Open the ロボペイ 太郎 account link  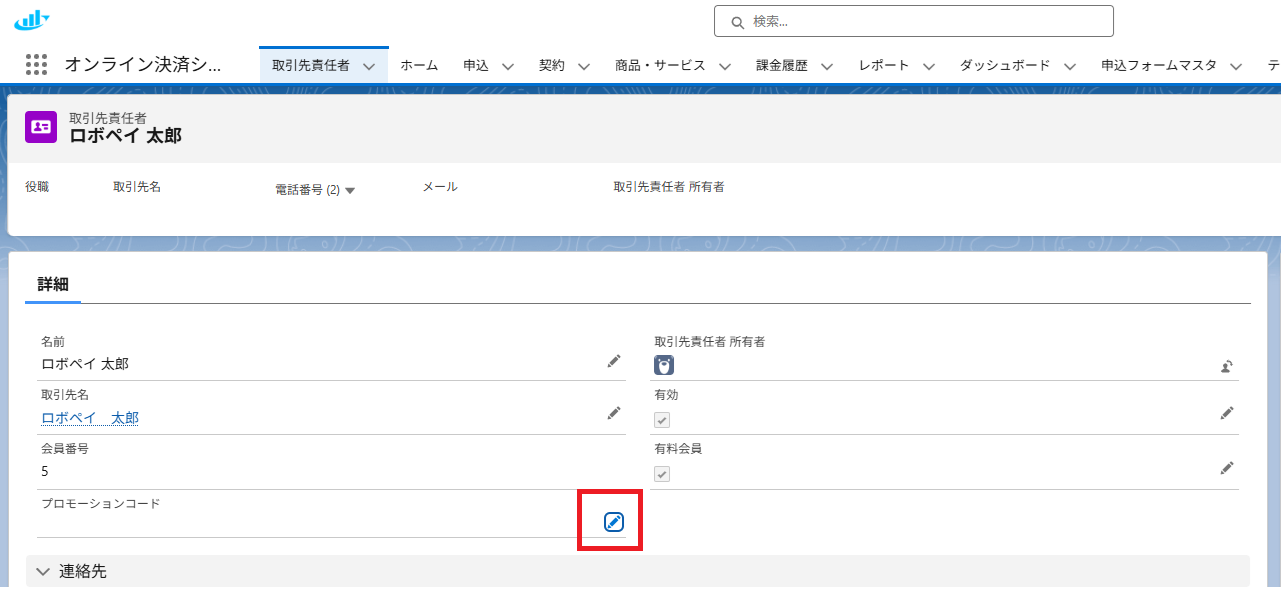click(x=90, y=418)
